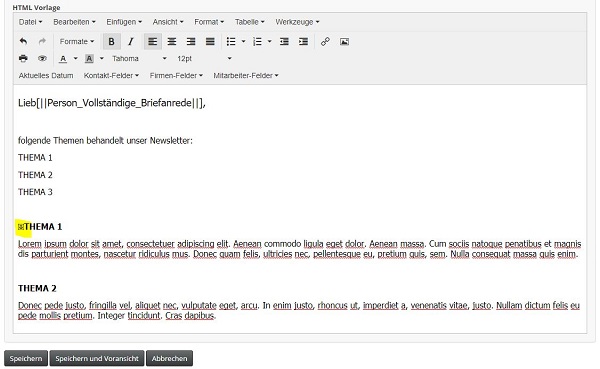The height and width of the screenshot is (369, 600).
Task: Open Kontakt-Felder dropdown
Action: click(111, 75)
